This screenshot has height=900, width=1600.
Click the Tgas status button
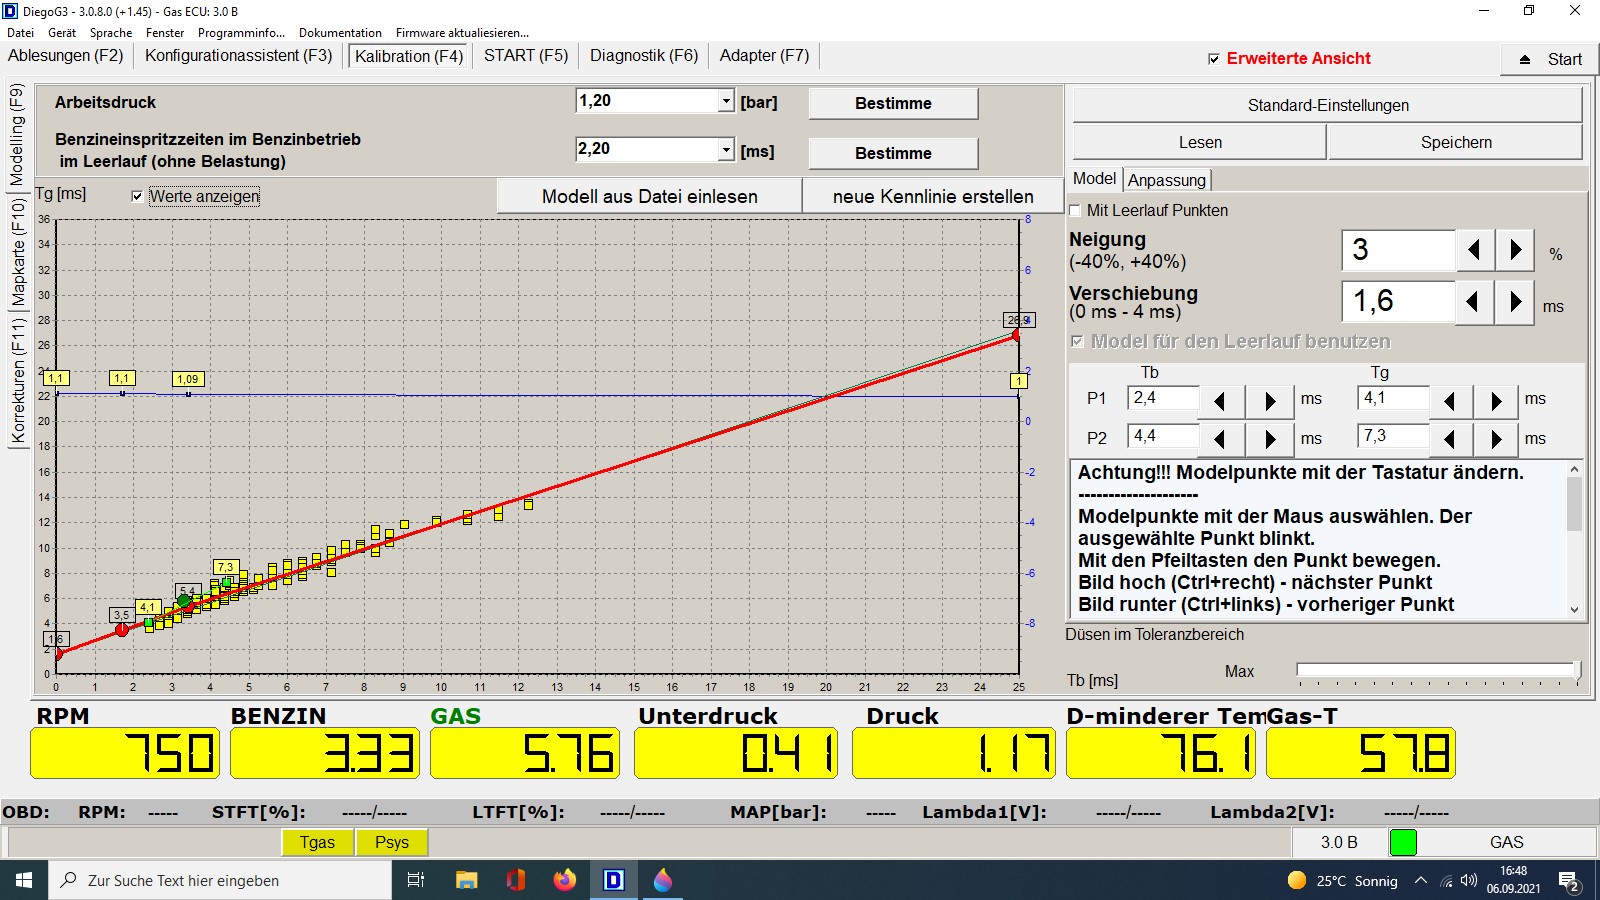[x=317, y=842]
